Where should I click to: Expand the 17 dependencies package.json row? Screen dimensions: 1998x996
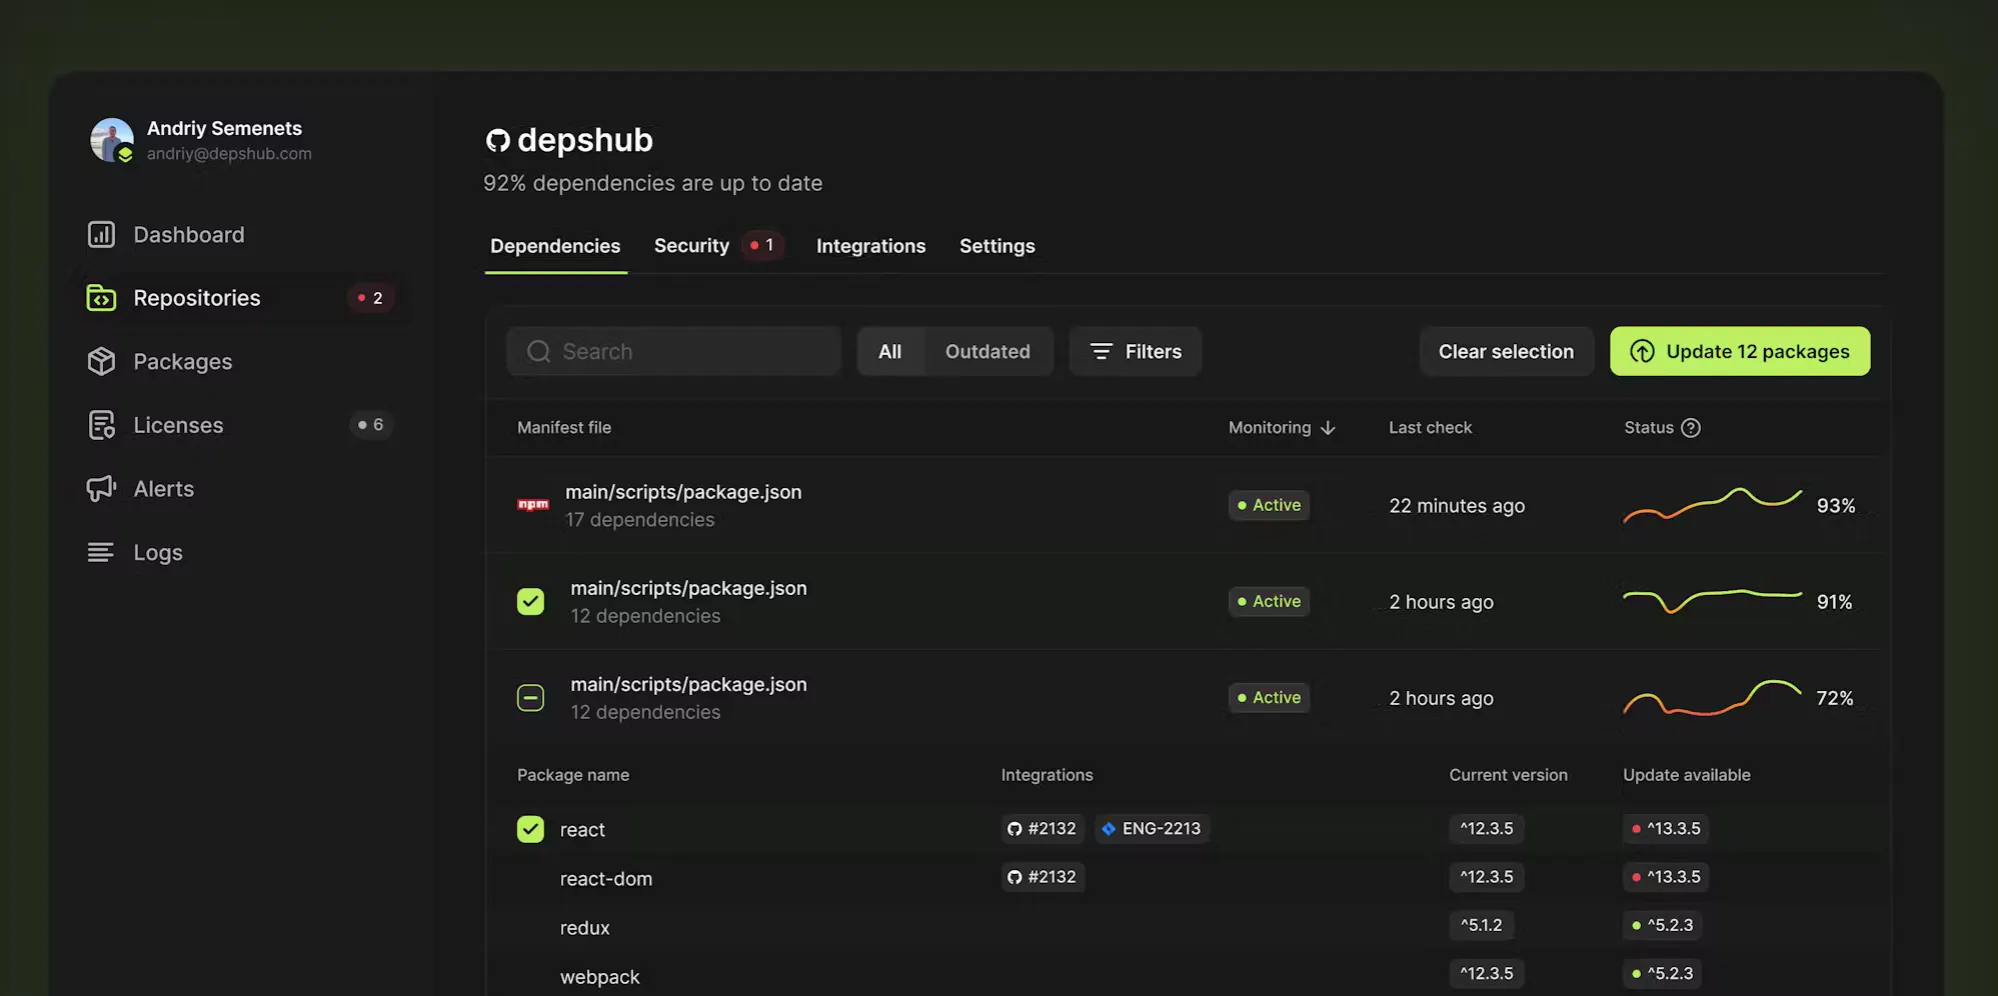coord(1183,505)
